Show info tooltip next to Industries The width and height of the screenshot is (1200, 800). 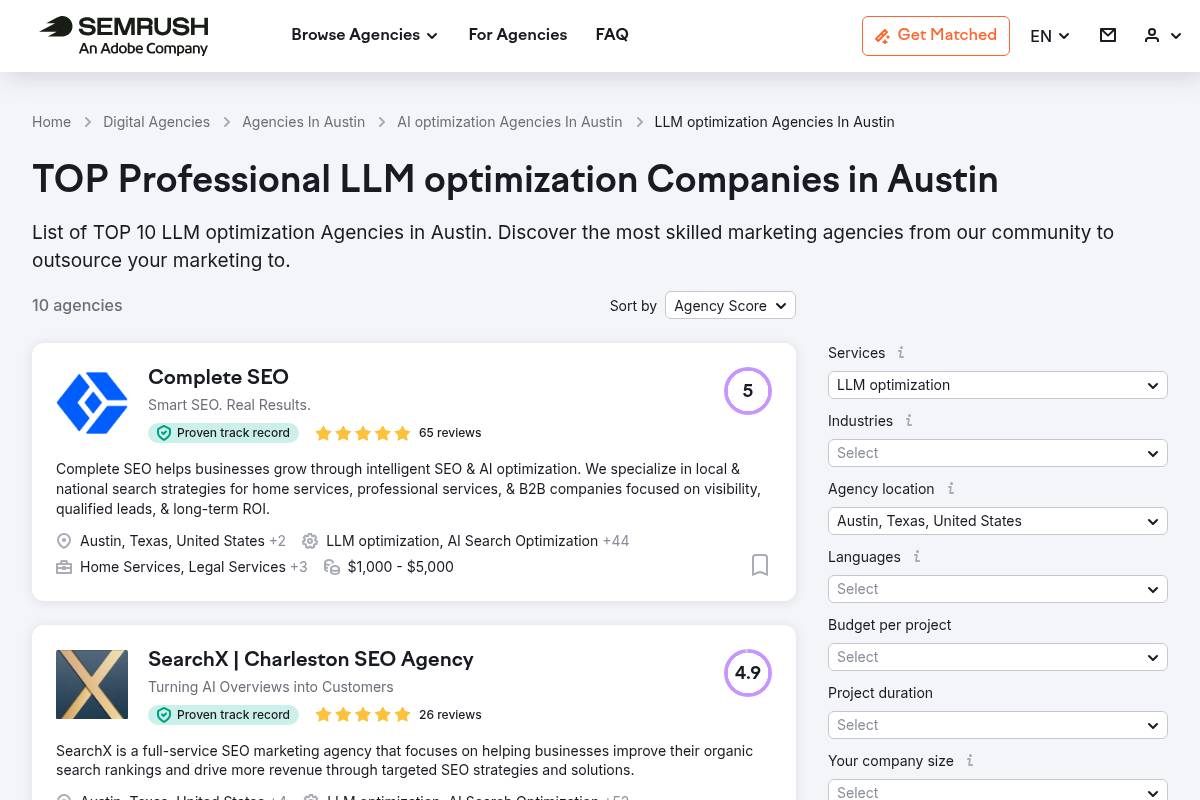909,420
